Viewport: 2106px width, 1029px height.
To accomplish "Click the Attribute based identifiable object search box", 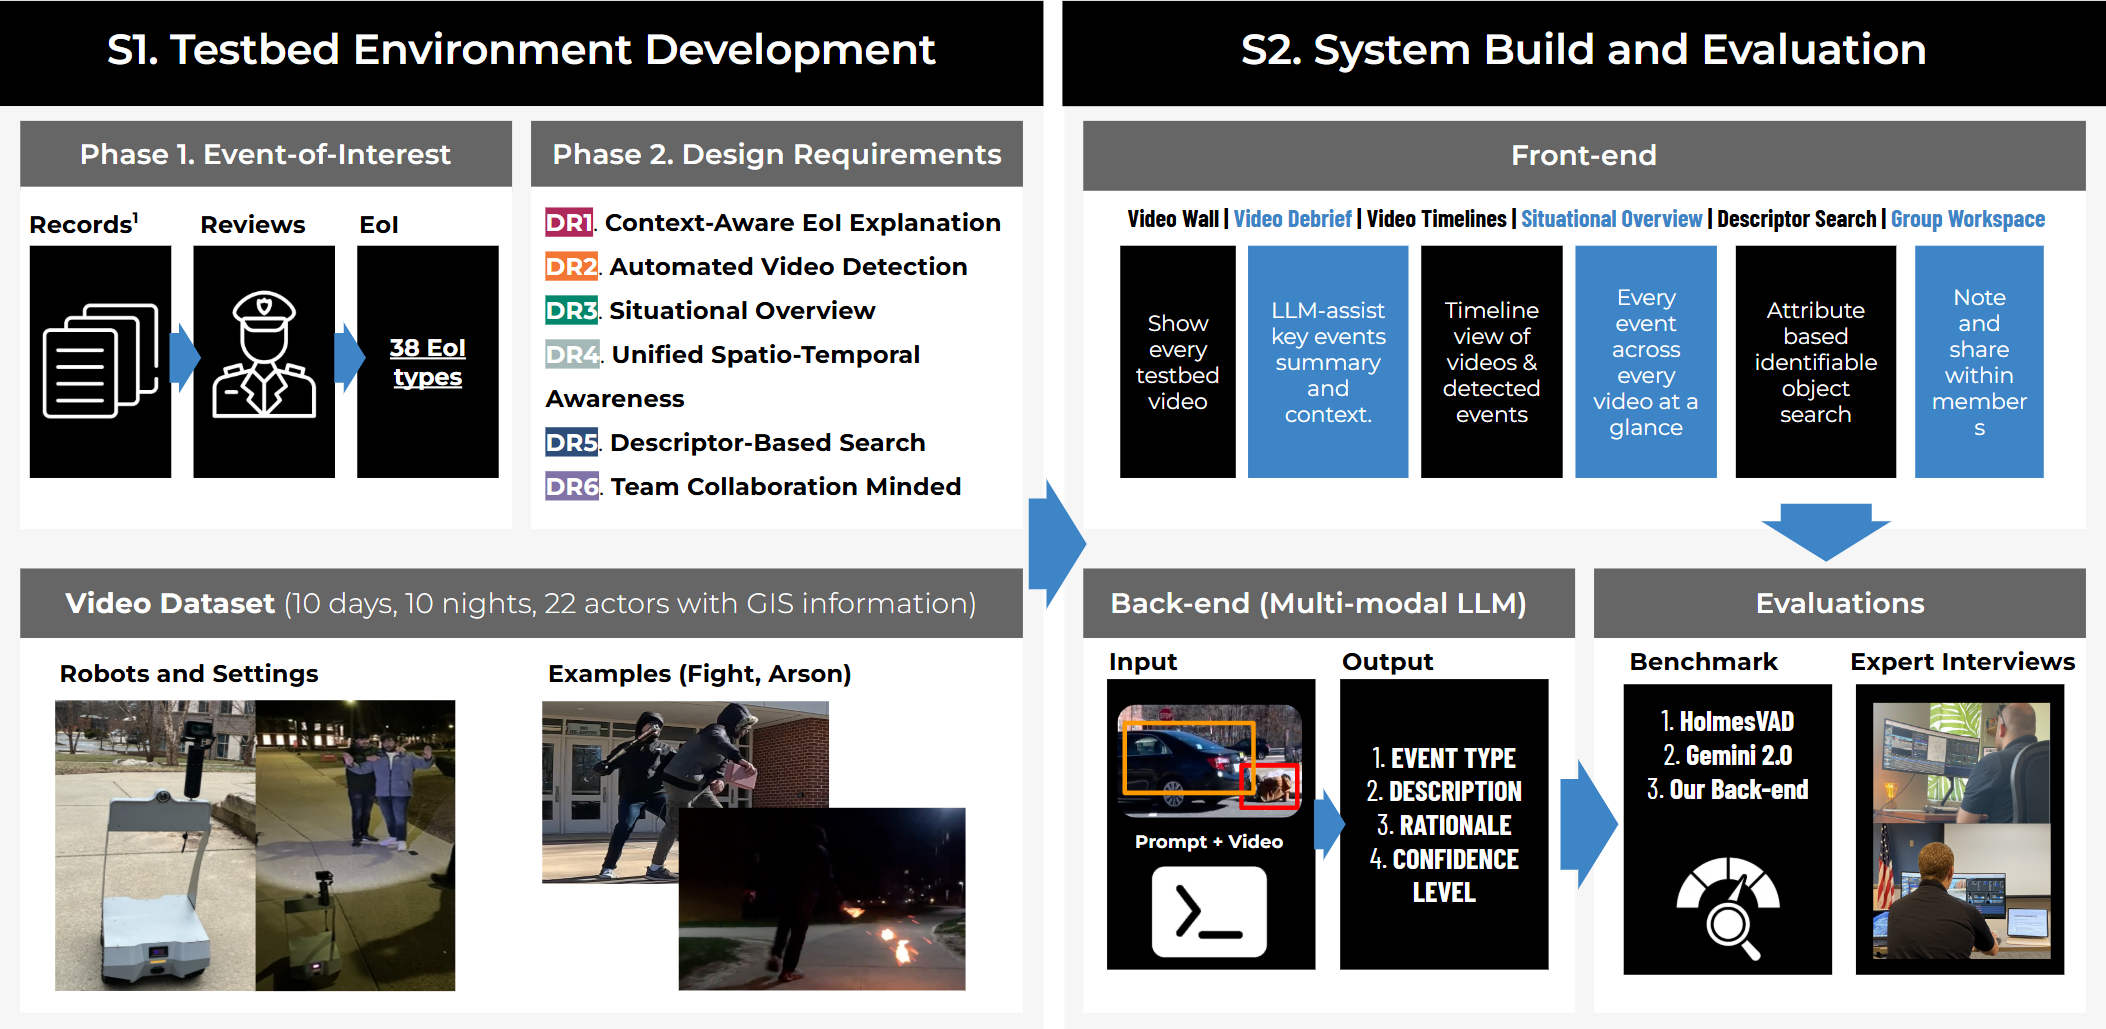I will [1815, 362].
